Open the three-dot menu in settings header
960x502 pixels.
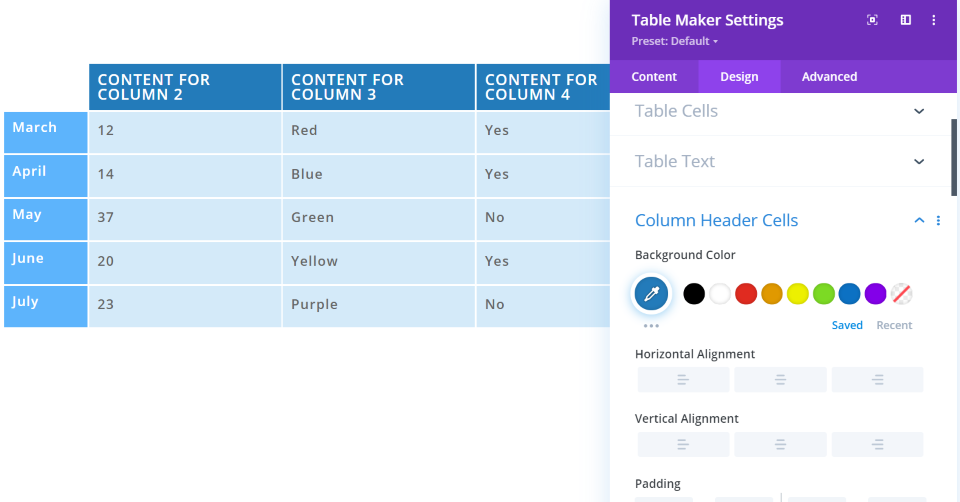pos(934,20)
